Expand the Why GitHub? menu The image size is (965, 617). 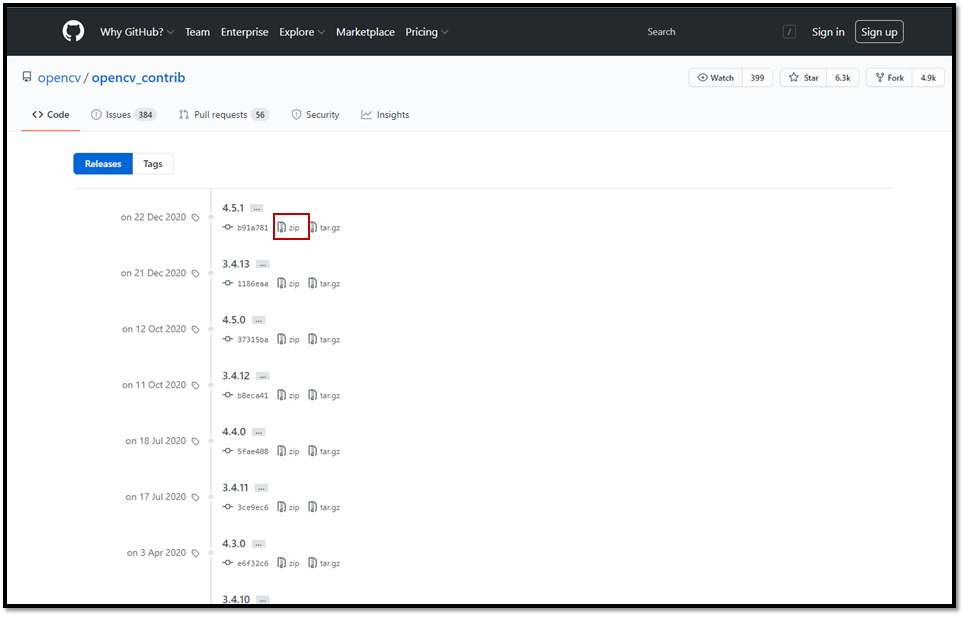pos(137,32)
